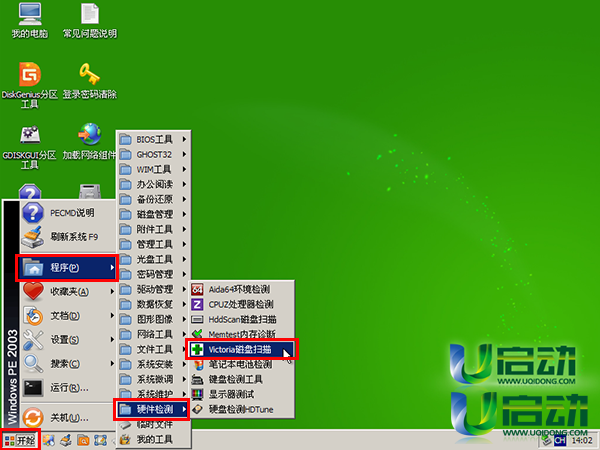Click the 显示器测试 monitor icon
Viewport: 600px width, 450px height.
pos(197,394)
